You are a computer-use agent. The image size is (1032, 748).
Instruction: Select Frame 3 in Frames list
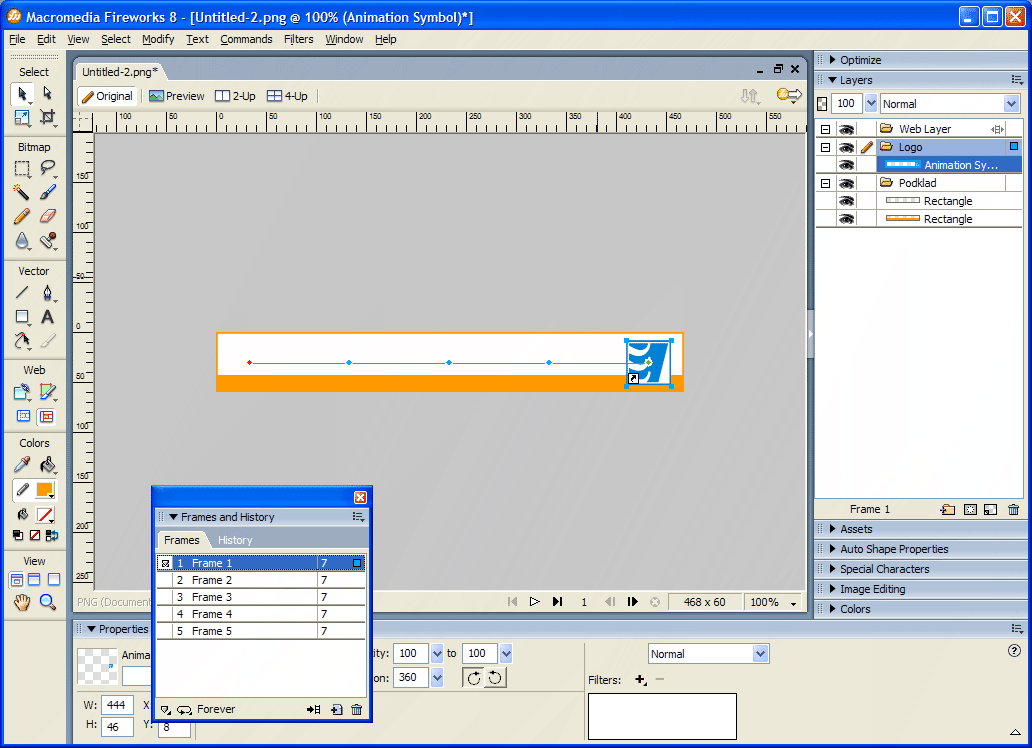coord(261,597)
